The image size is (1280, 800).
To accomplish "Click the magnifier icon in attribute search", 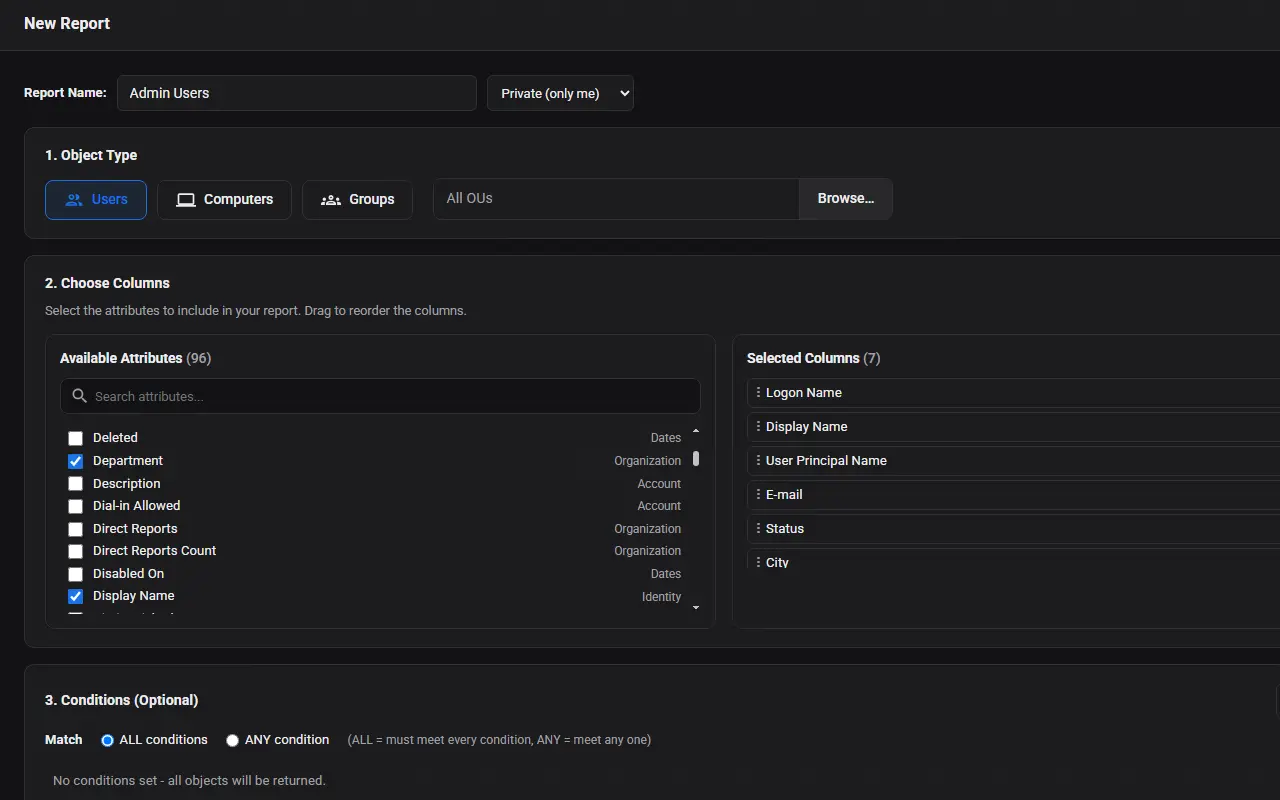I will click(80, 397).
